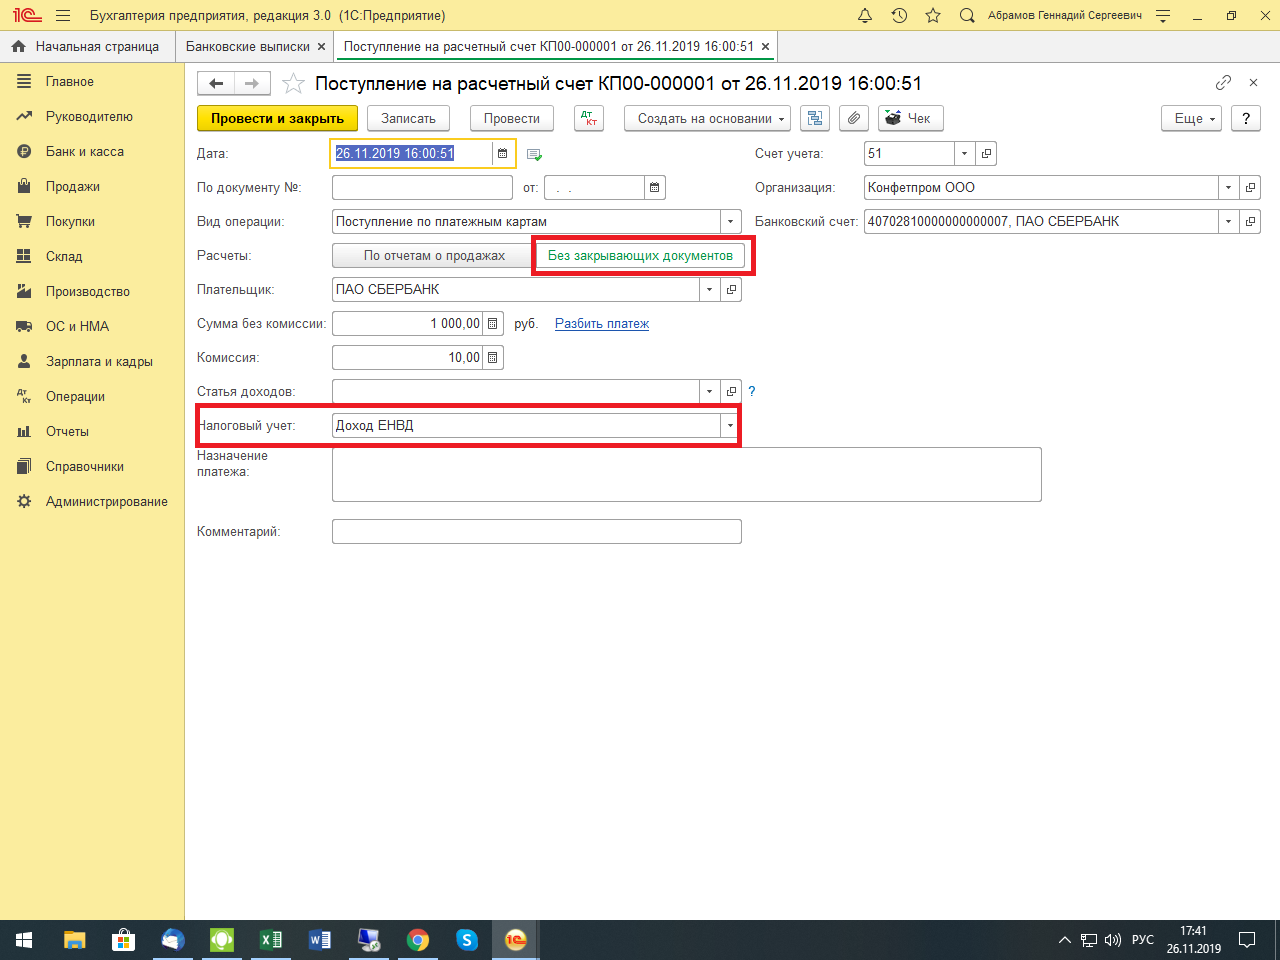Expand the Организация dropdown
This screenshot has height=960, width=1280.
tap(1228, 188)
